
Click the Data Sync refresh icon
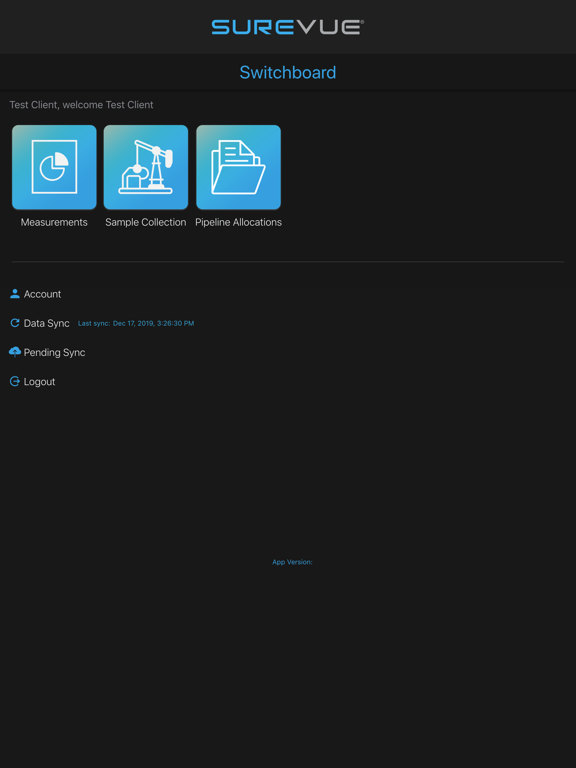coord(15,323)
